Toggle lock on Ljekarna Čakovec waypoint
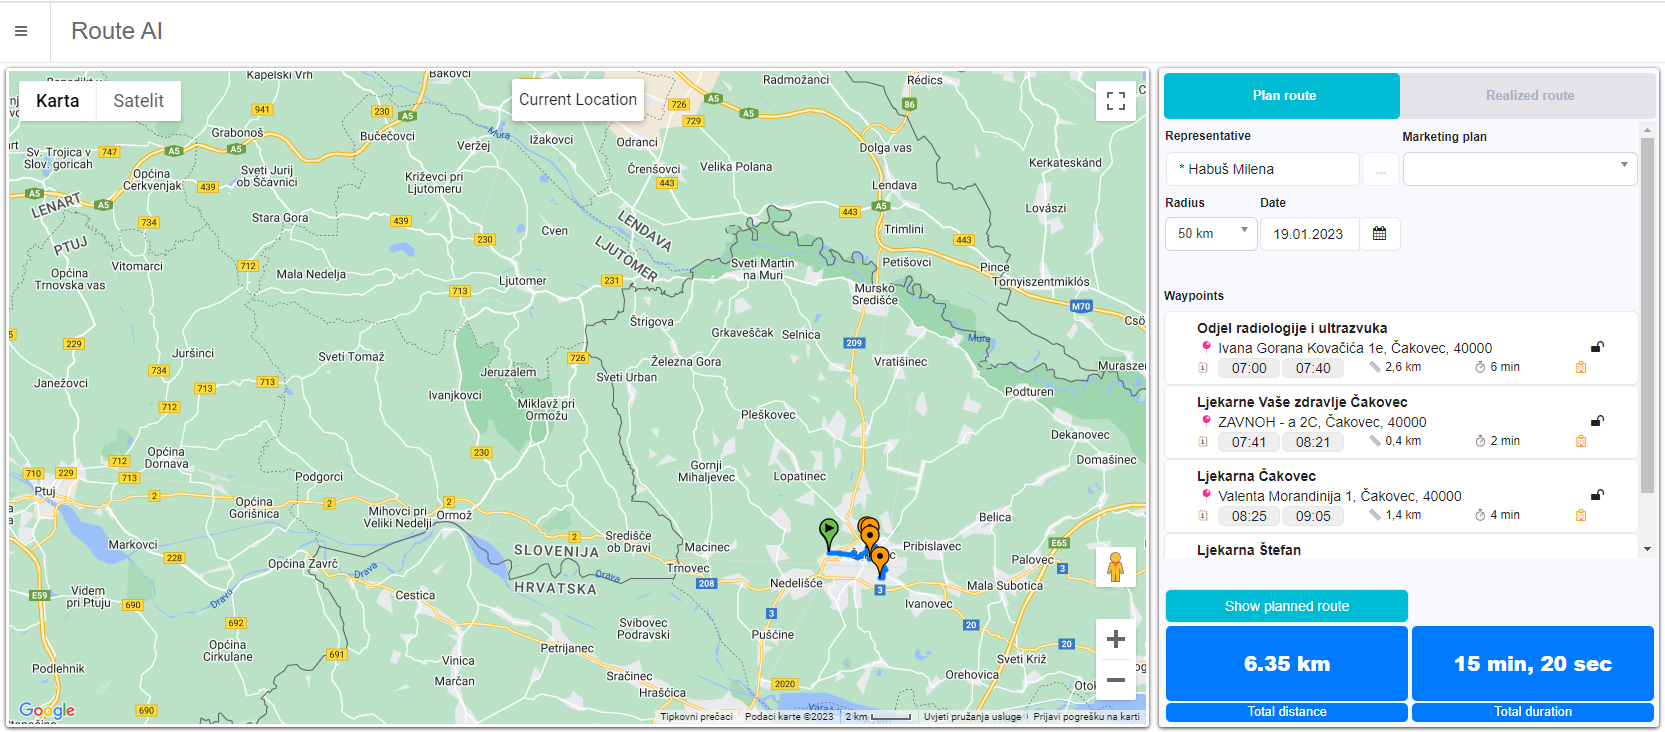This screenshot has height=732, width=1665. tap(1597, 495)
